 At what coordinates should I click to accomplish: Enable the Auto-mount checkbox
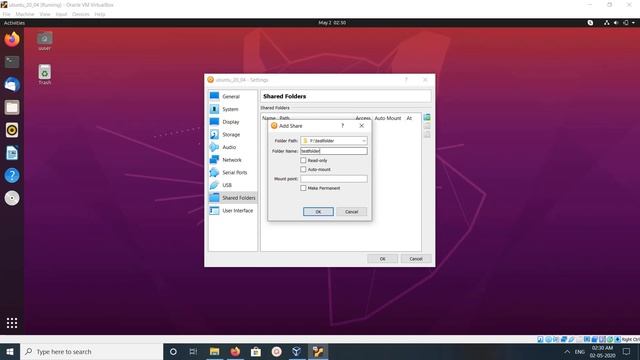click(x=303, y=169)
